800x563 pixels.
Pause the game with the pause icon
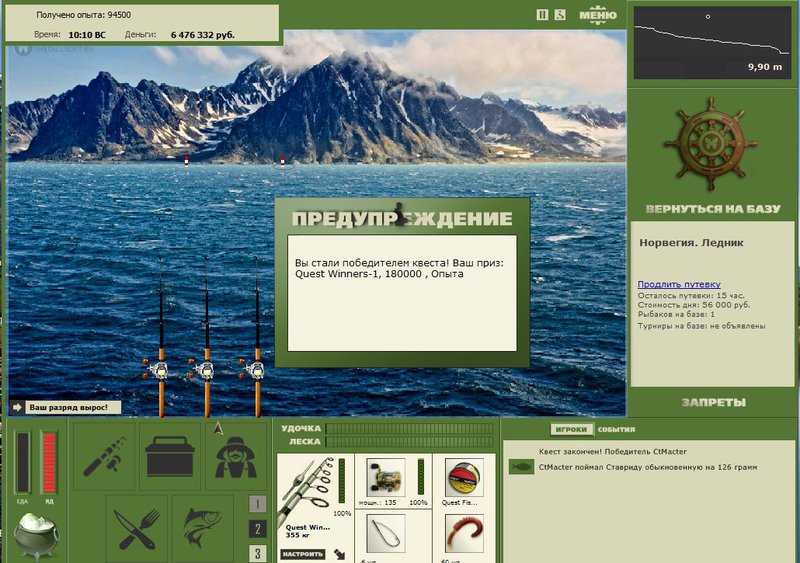coord(542,15)
